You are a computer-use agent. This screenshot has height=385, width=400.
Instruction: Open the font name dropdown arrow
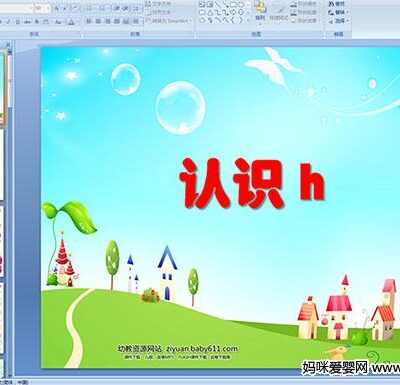point(31,8)
